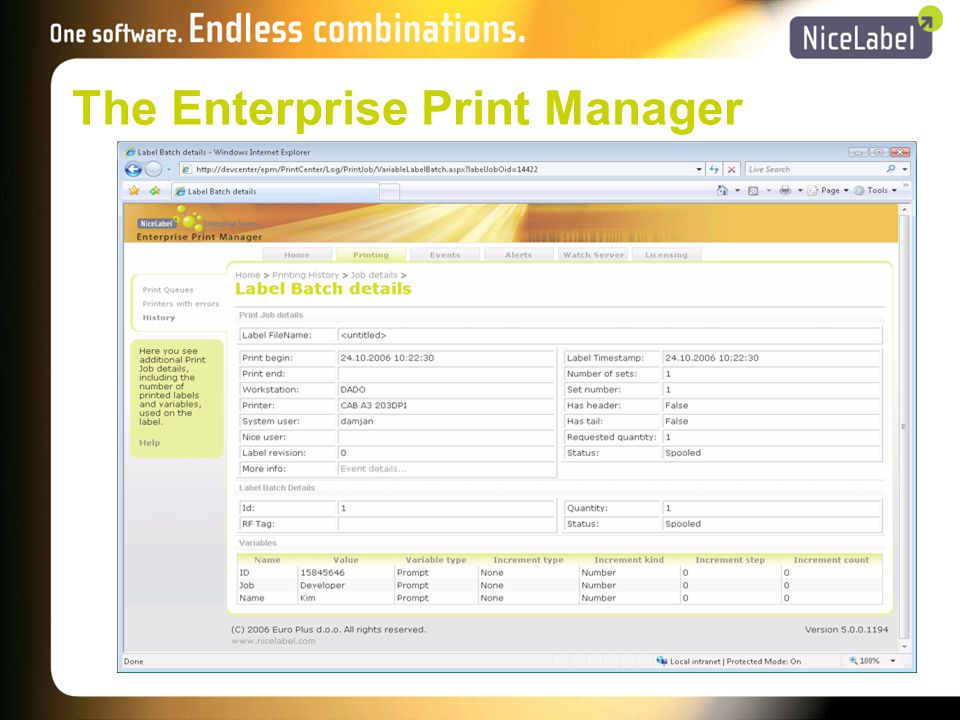Open the address bar history dropdown arrow
960x720 pixels.
(x=699, y=169)
